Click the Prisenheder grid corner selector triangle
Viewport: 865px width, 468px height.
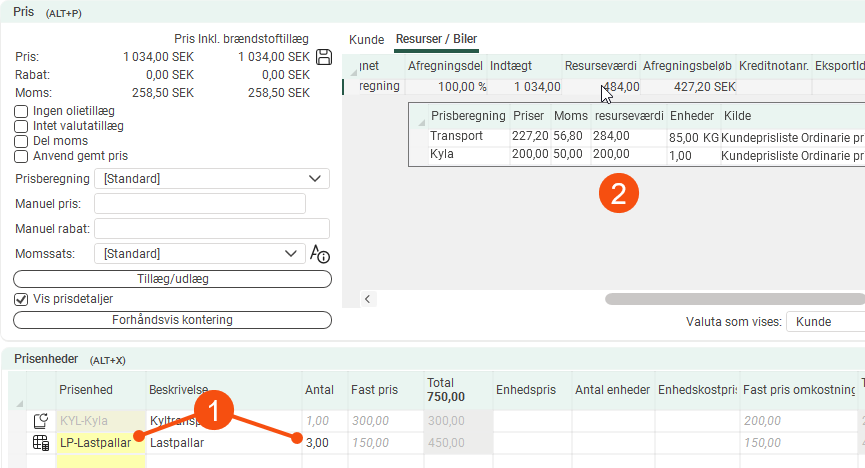[x=20, y=403]
